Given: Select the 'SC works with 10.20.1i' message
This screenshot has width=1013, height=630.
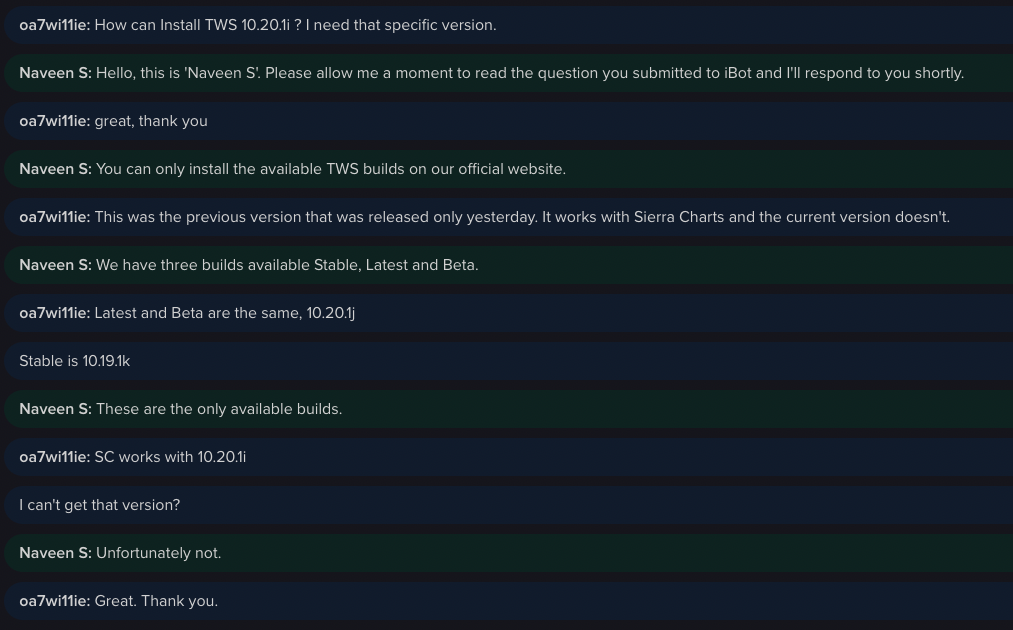Looking at the screenshot, I should point(170,457).
